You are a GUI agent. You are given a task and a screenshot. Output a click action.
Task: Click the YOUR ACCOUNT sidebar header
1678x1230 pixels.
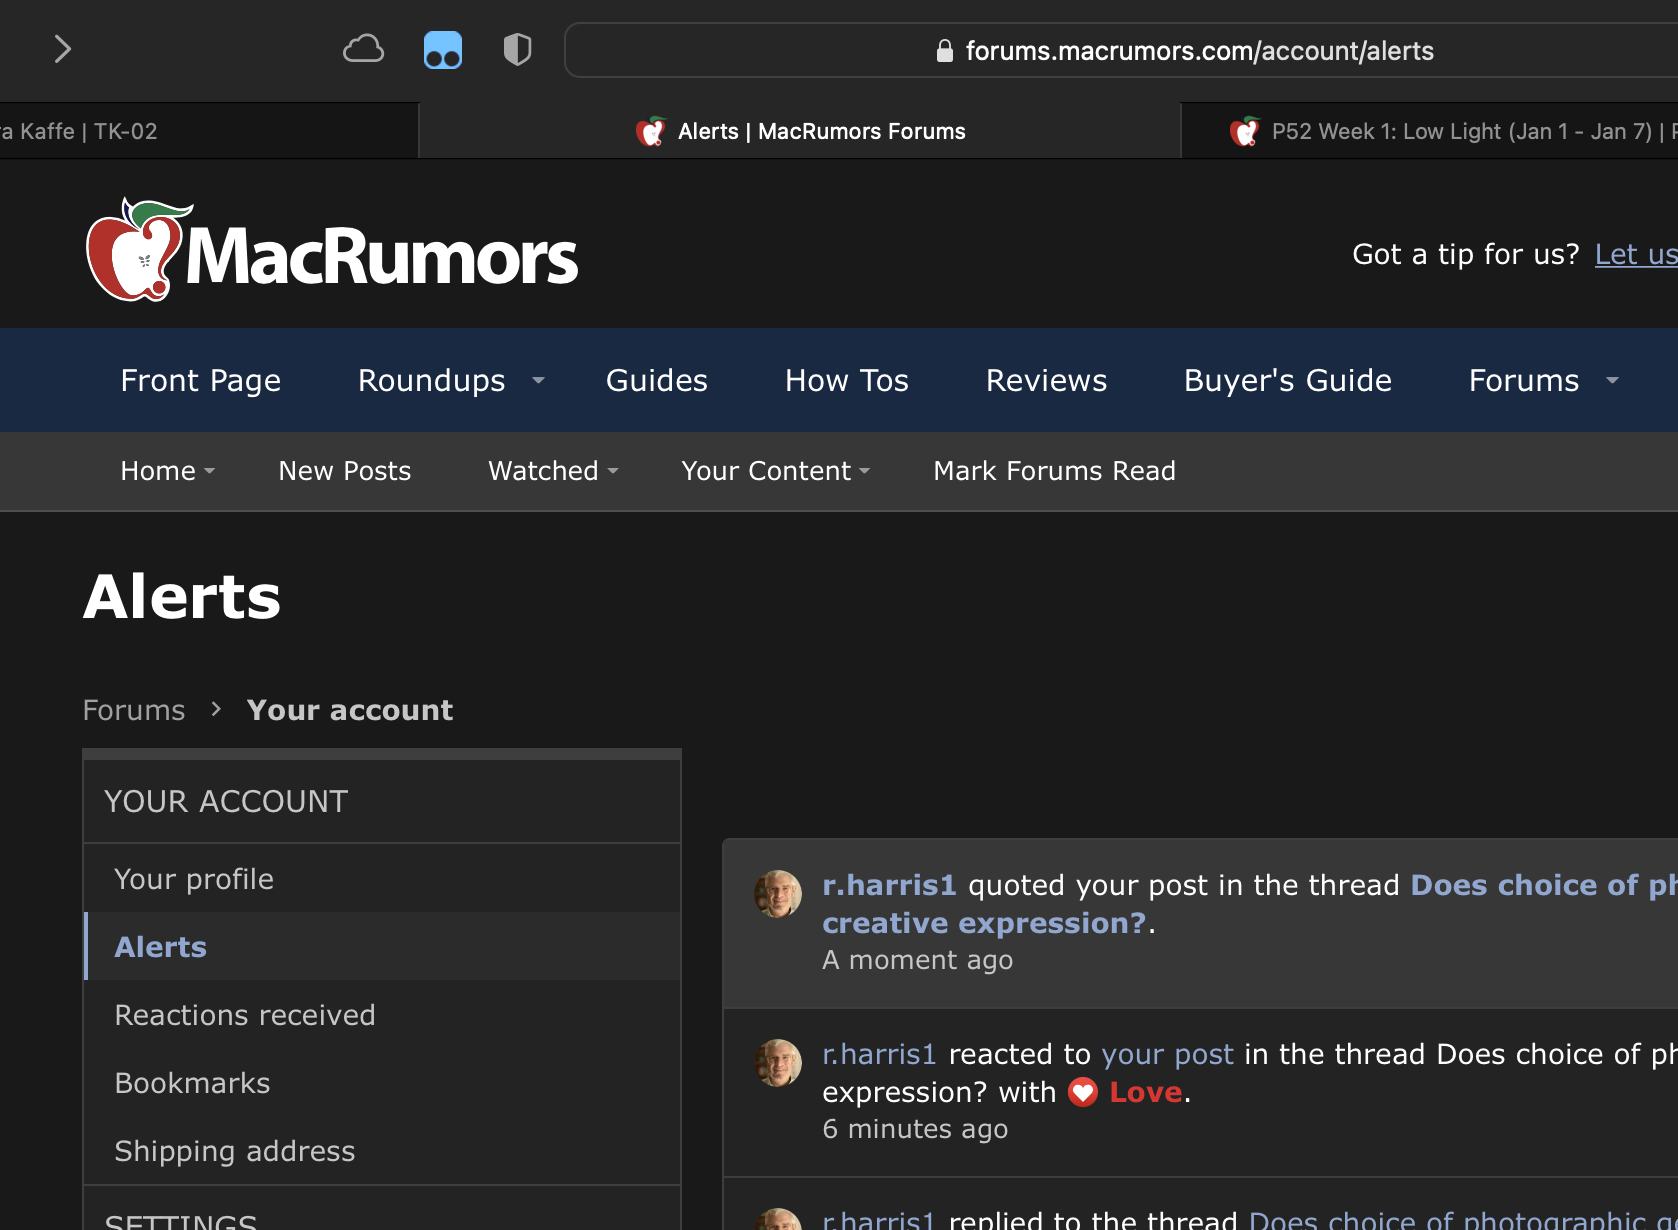[382, 801]
